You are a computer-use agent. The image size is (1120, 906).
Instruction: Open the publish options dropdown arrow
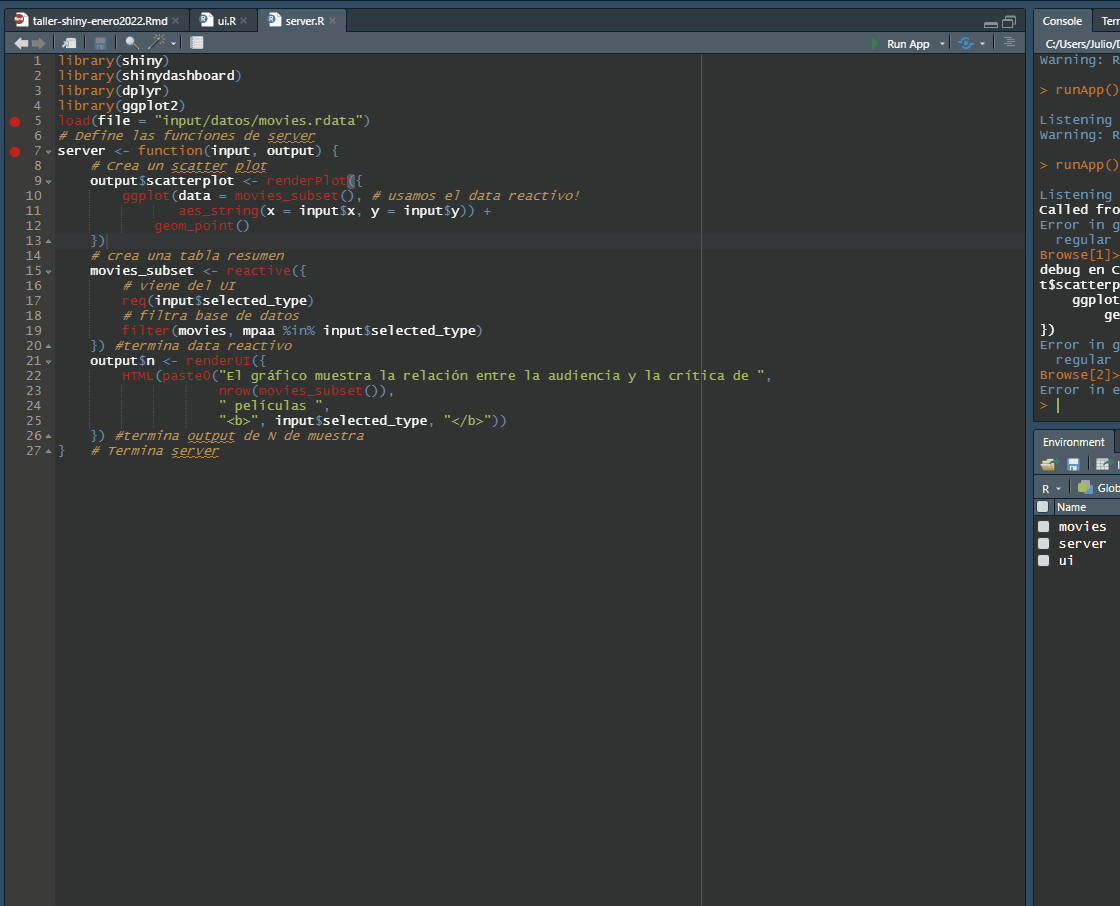[x=982, y=44]
